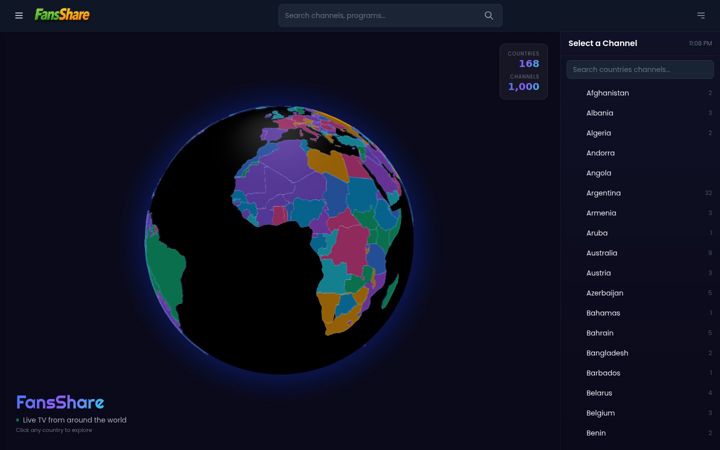Focus the Search channels, programs field
Image resolution: width=720 pixels, height=450 pixels.
point(390,16)
